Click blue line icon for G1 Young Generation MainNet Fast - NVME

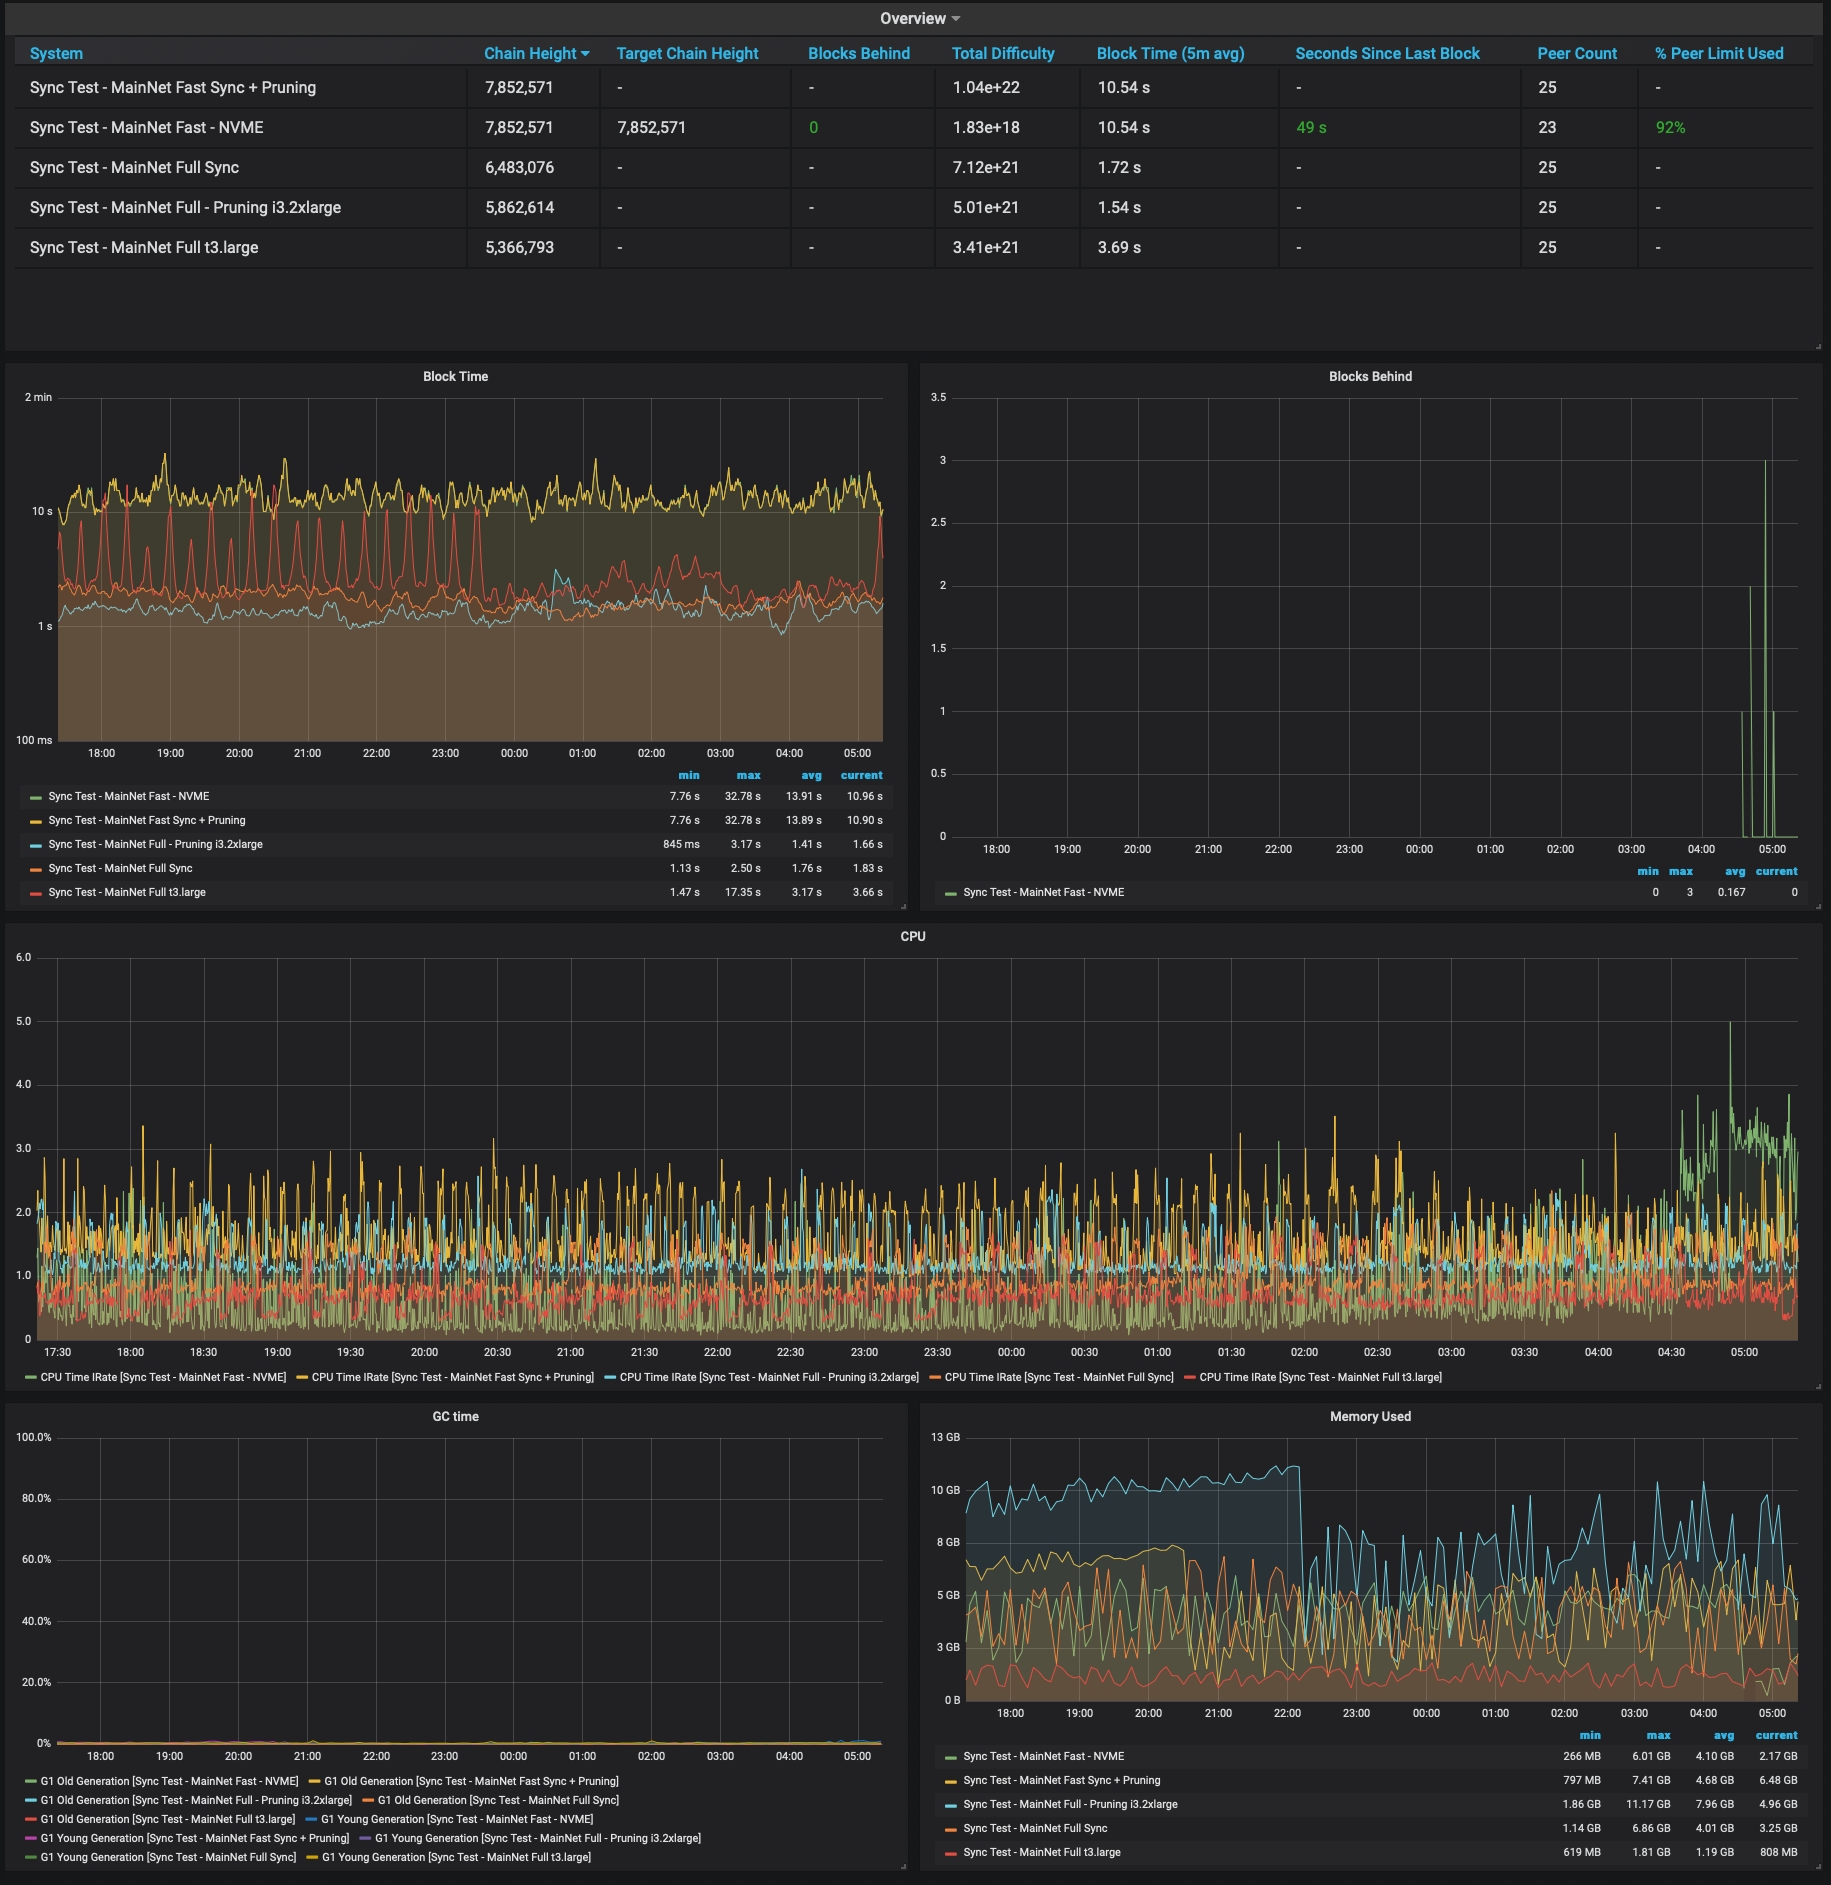[311, 1820]
